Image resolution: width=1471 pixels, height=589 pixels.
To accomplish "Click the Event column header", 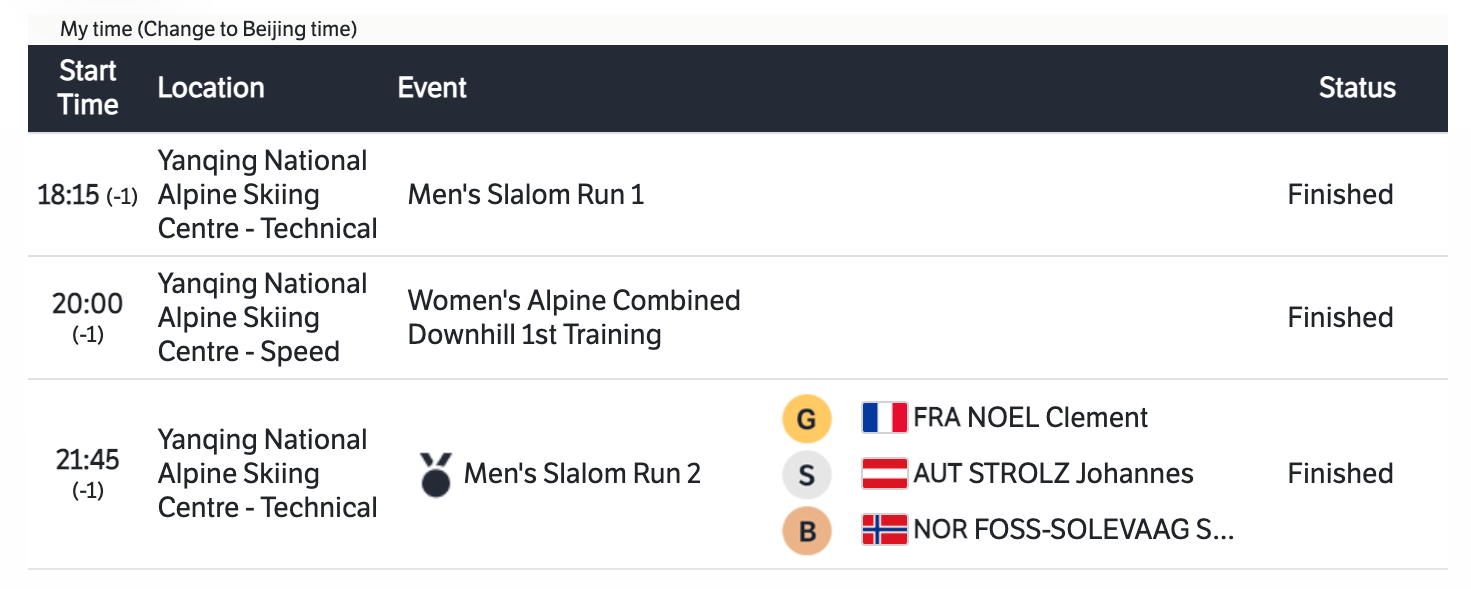I will [x=432, y=88].
